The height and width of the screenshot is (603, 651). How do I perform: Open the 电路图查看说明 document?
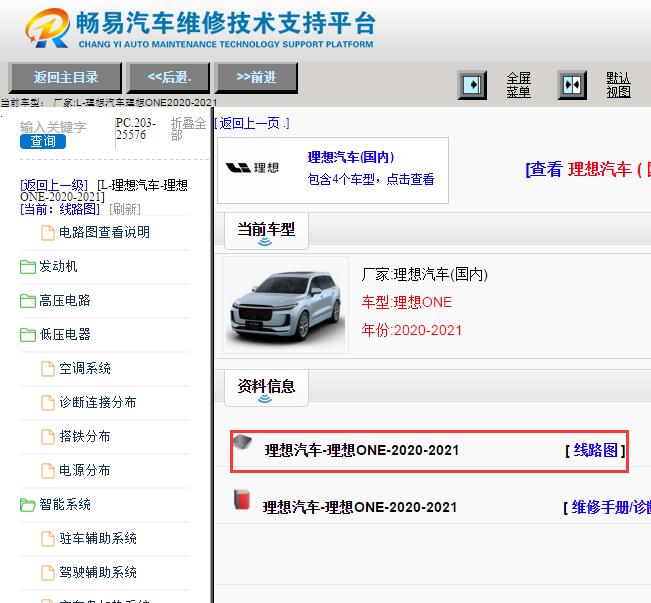point(104,232)
